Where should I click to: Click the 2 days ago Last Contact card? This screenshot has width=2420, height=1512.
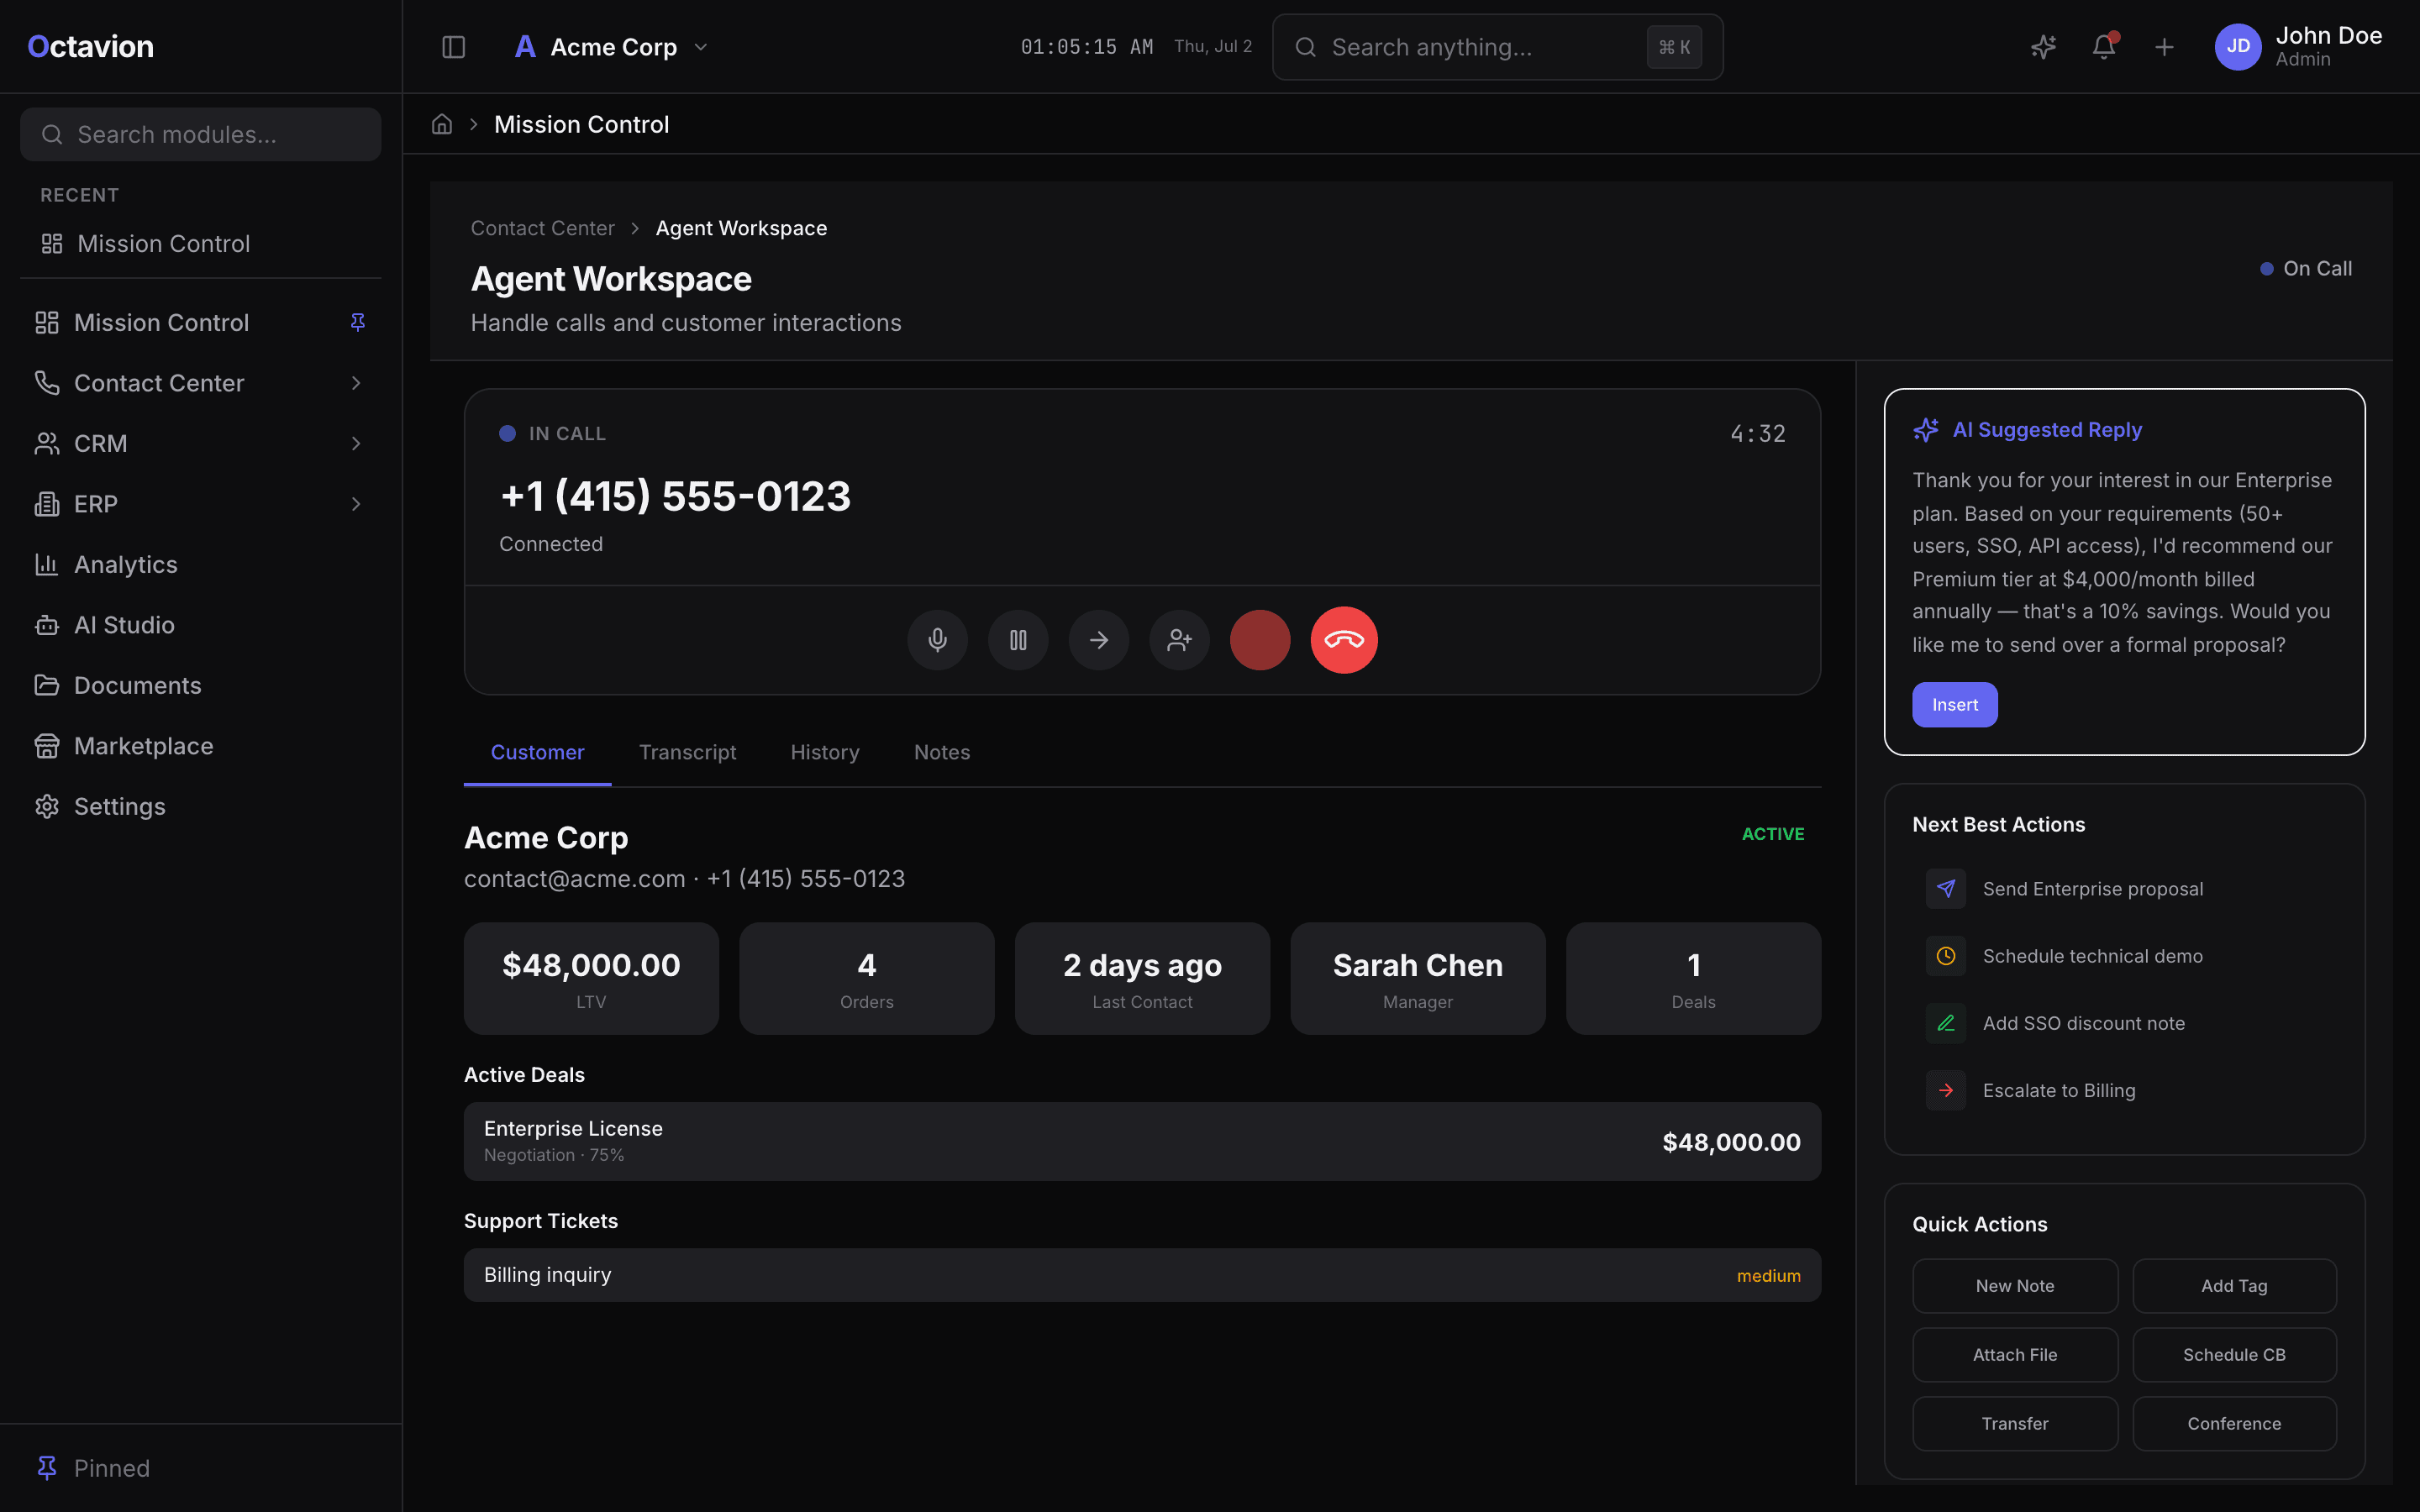pyautogui.click(x=1142, y=978)
